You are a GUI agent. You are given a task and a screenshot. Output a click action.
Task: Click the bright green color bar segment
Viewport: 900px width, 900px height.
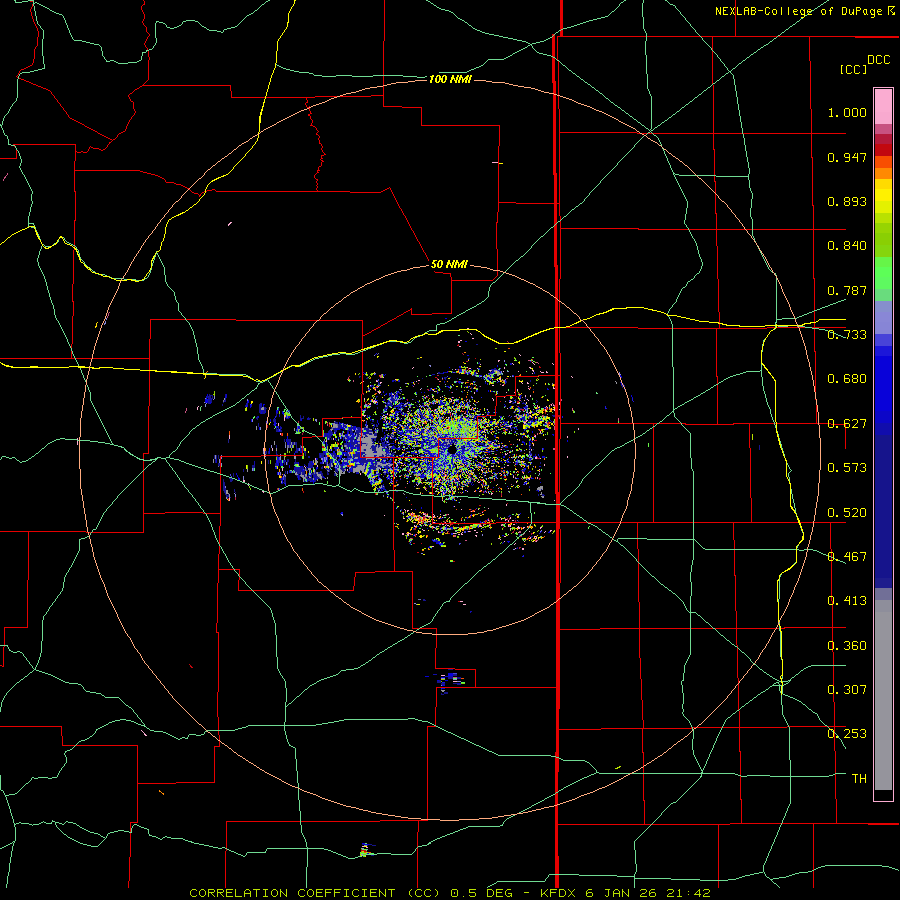point(883,273)
